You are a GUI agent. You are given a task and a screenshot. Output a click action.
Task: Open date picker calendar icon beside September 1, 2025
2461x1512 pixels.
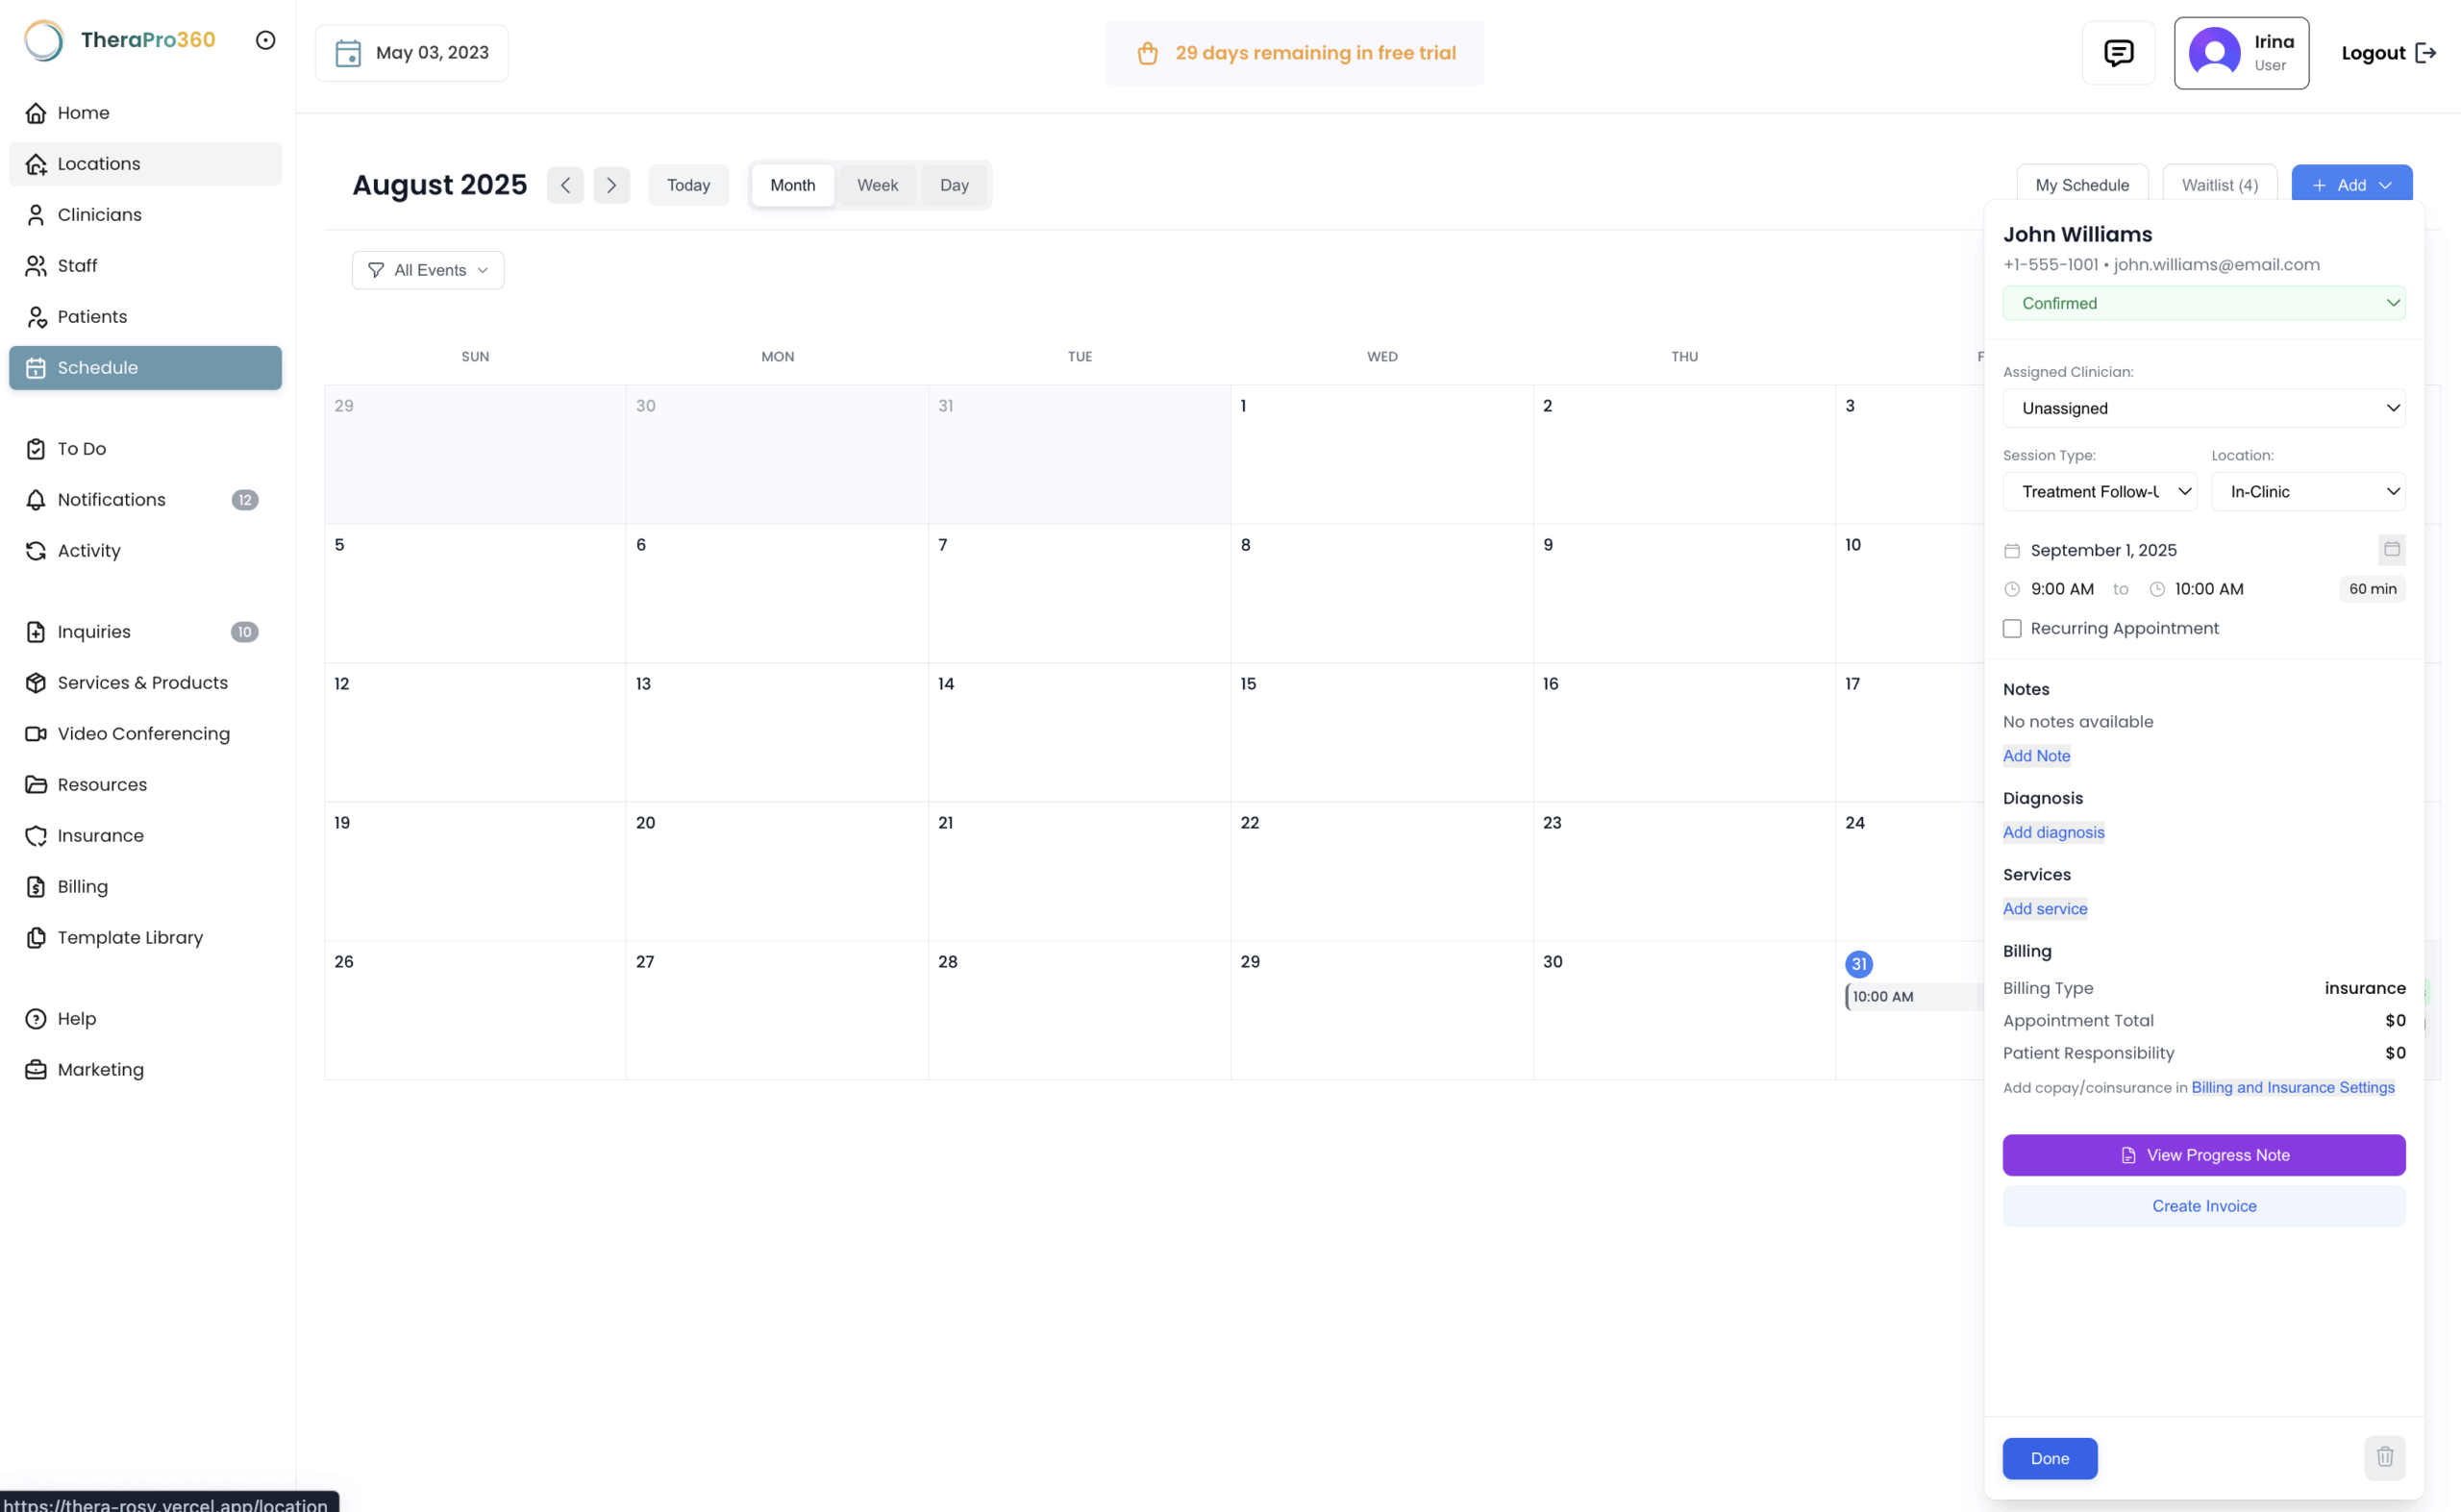tap(2391, 549)
